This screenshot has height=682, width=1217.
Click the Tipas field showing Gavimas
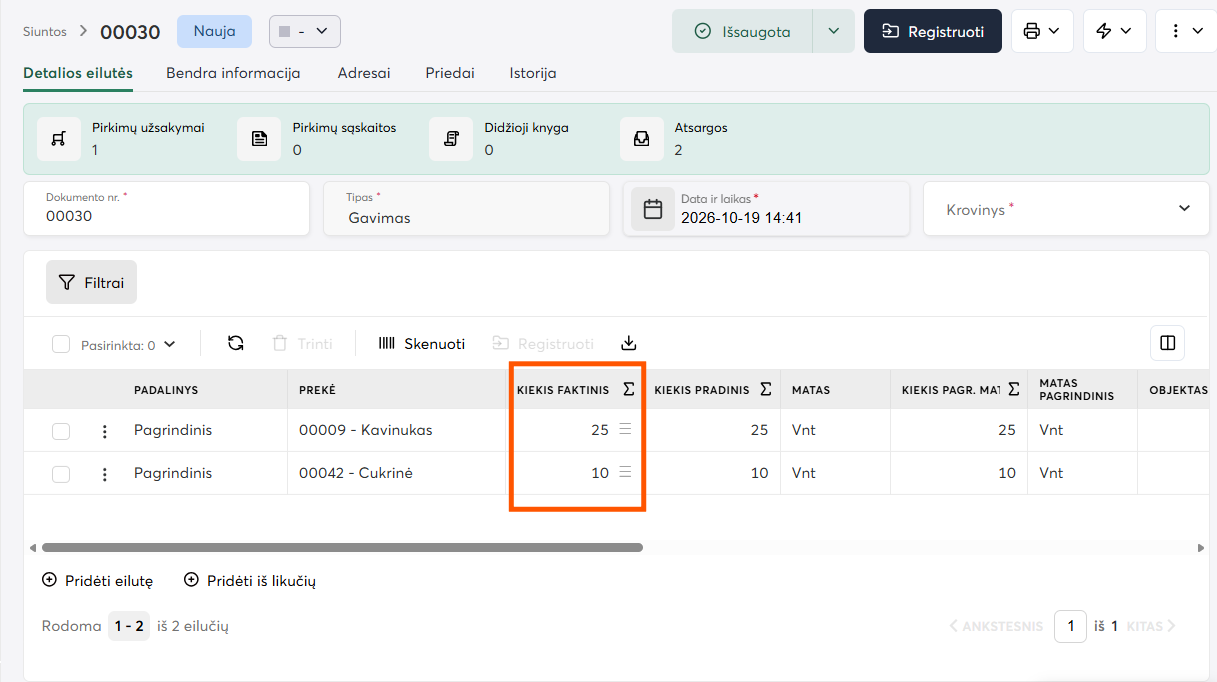pos(466,208)
